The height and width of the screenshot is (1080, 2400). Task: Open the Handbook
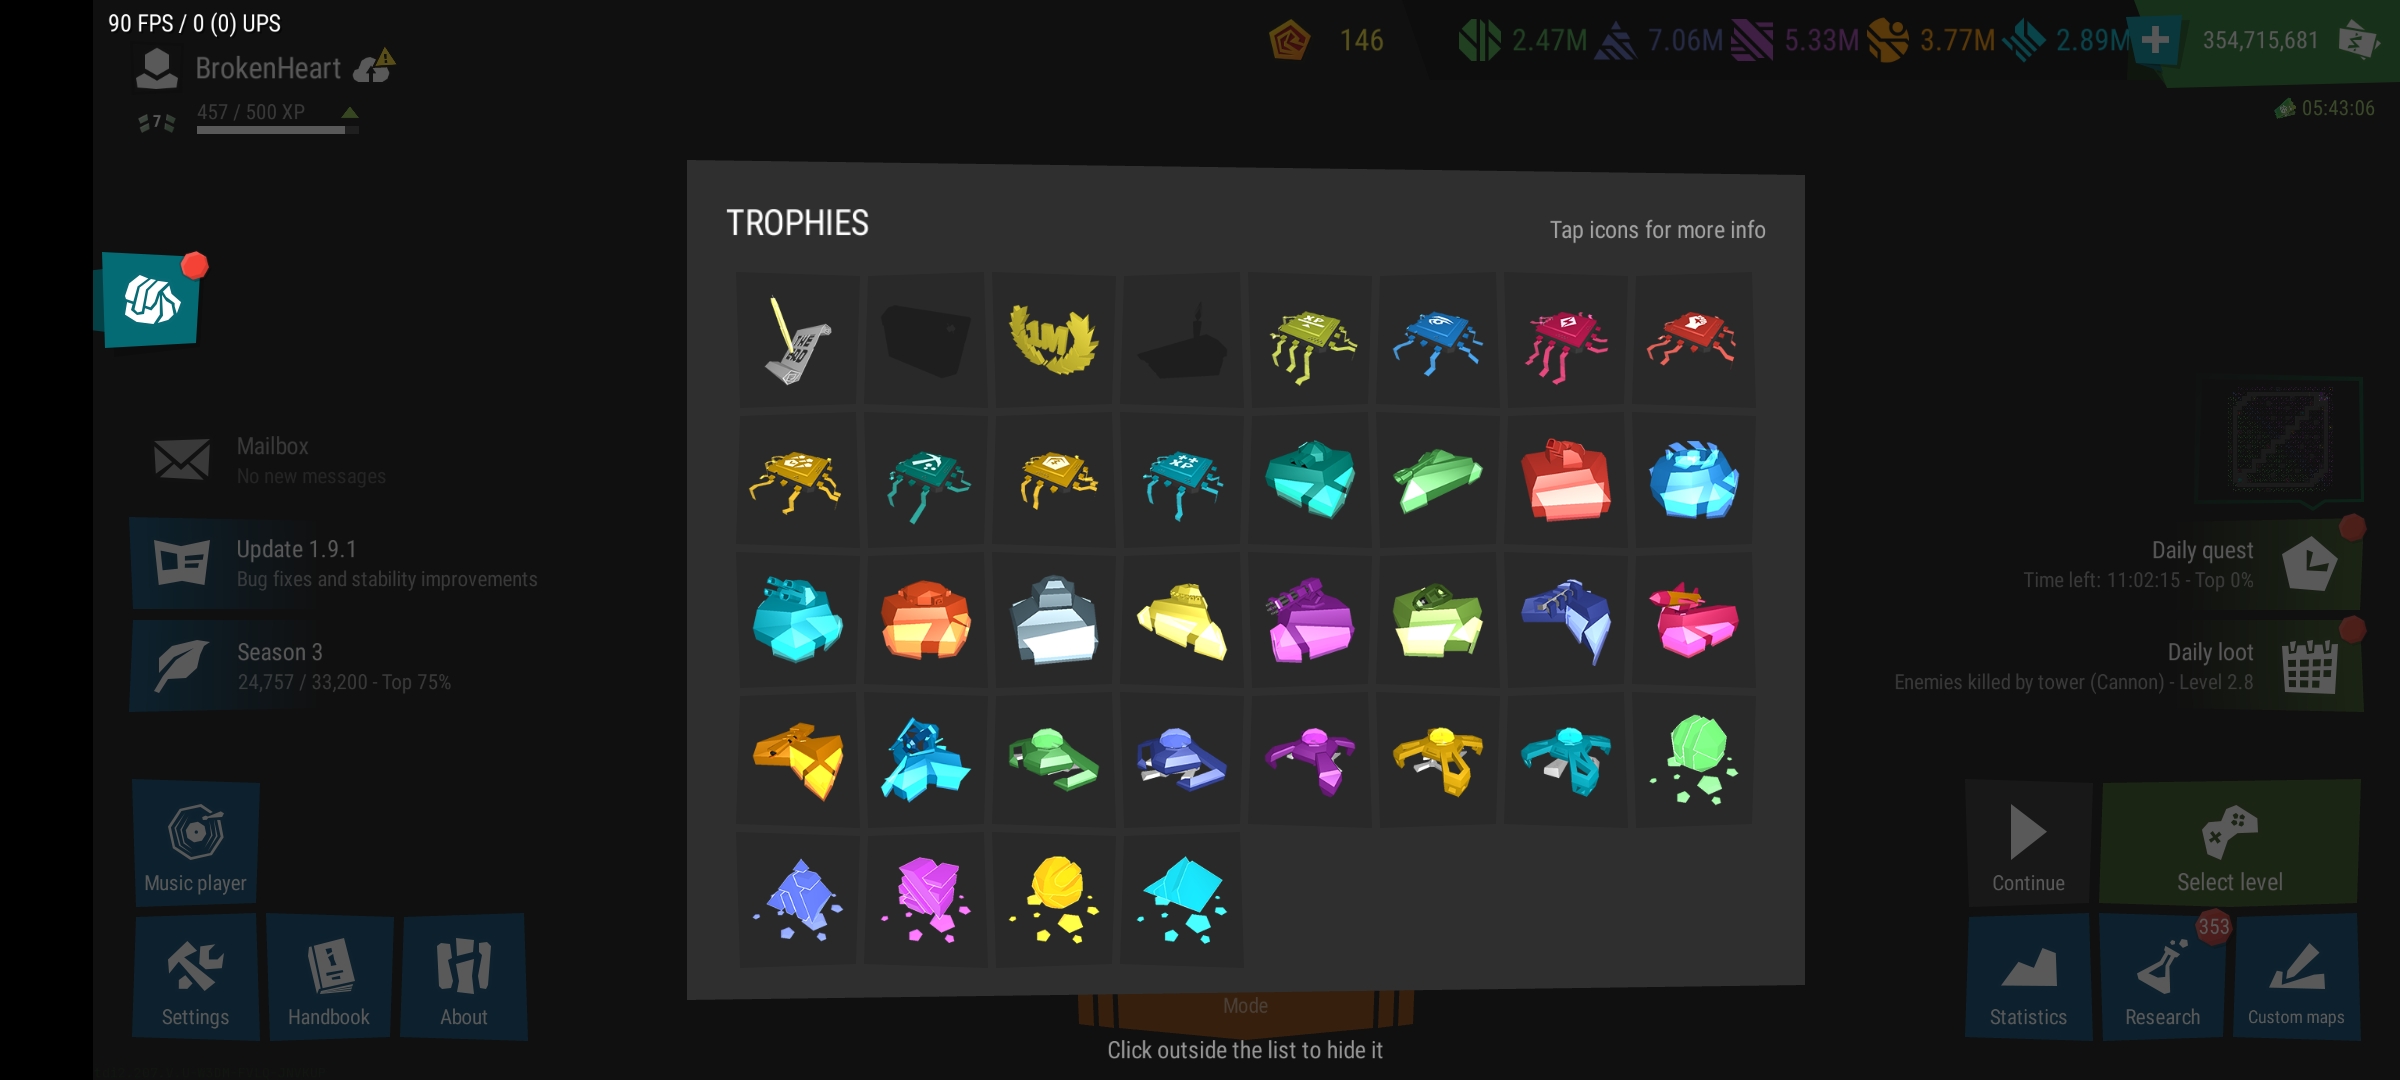tap(329, 977)
